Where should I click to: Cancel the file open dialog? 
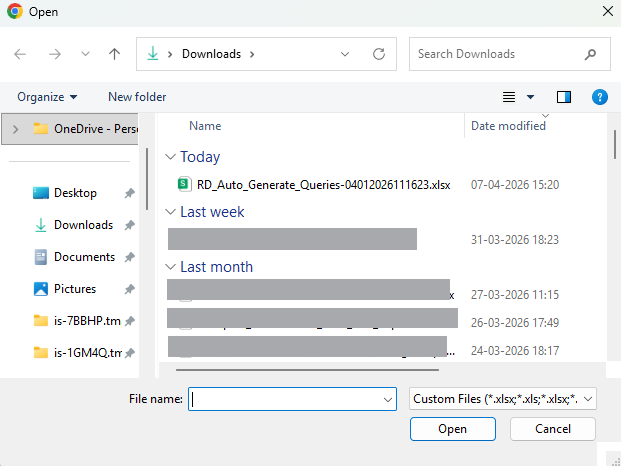553,429
